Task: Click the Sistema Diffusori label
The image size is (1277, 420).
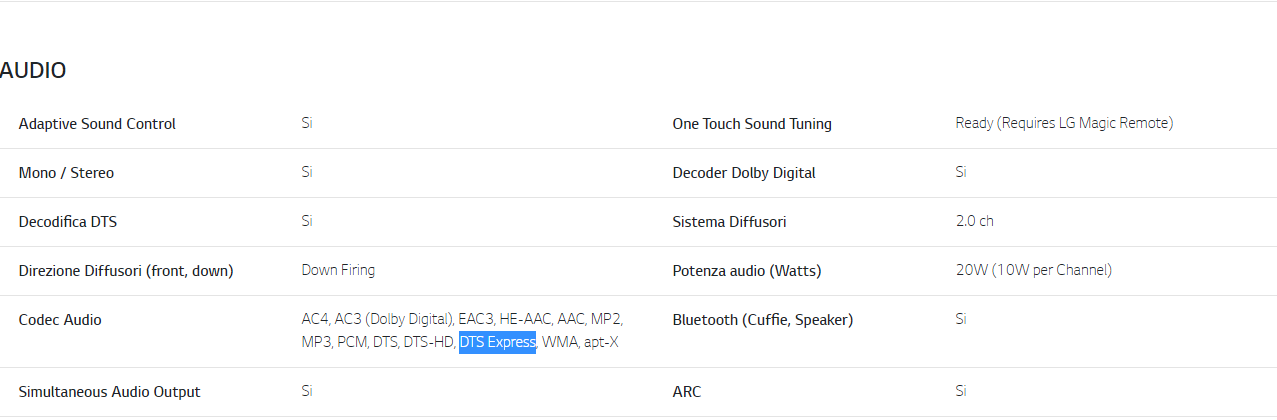Action: 729,222
